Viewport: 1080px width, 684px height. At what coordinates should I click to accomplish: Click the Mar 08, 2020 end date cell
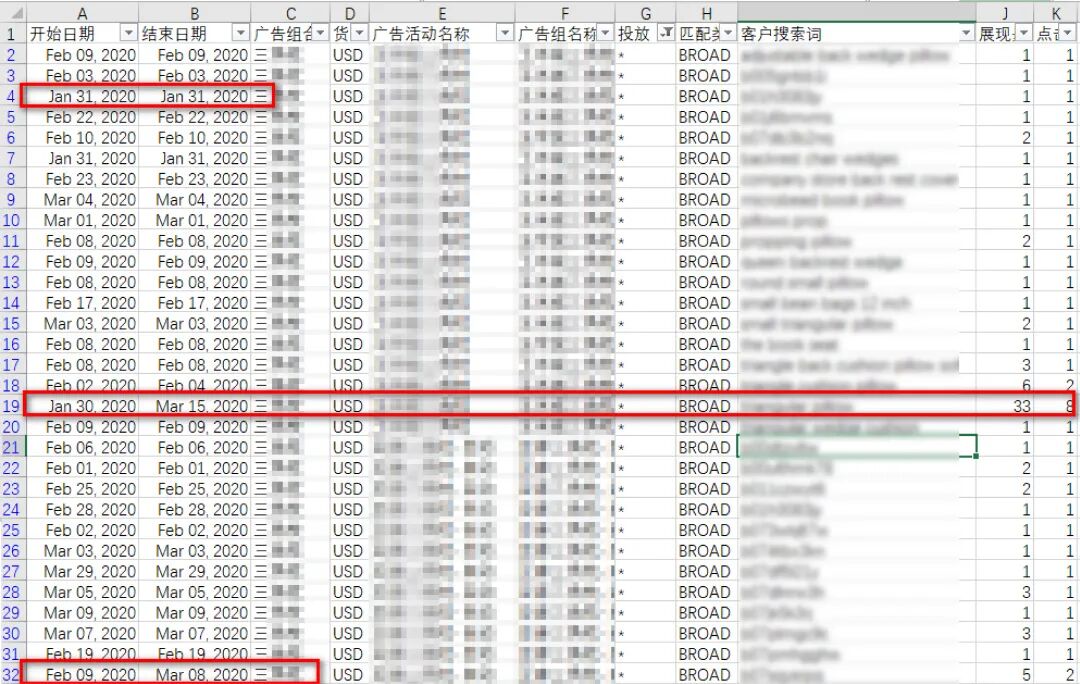click(x=195, y=674)
